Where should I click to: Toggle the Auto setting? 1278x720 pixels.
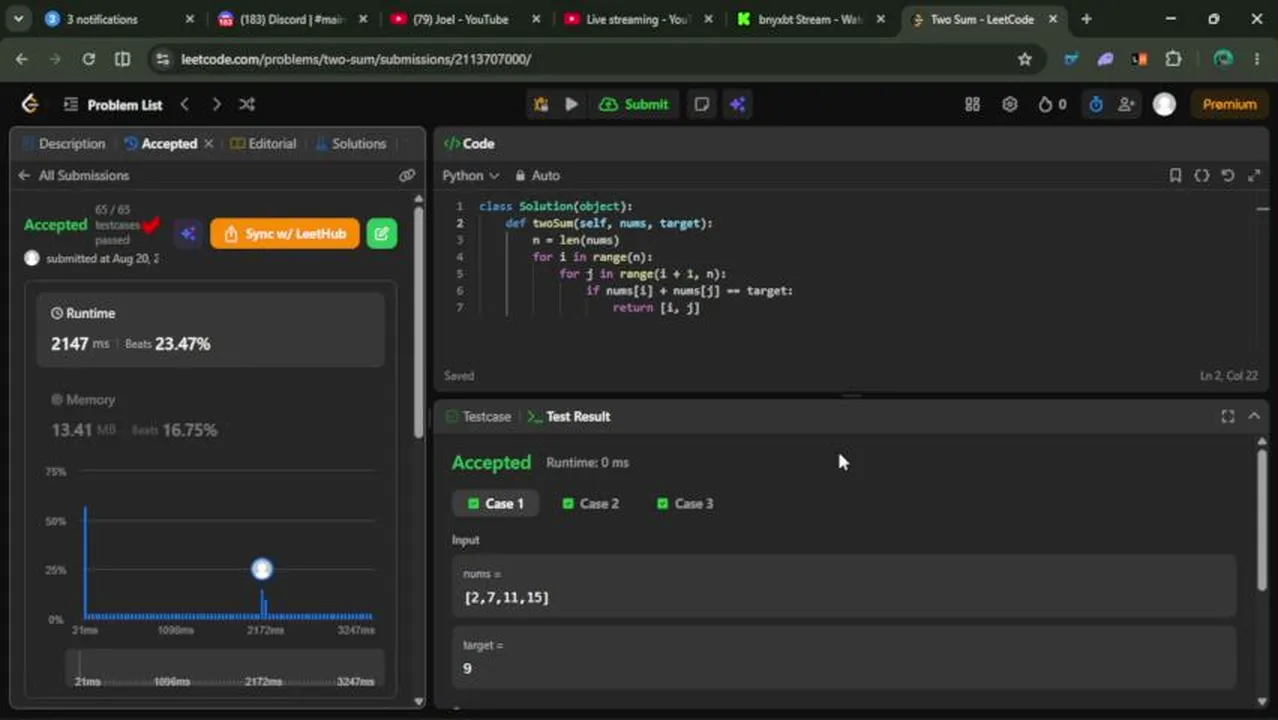coord(538,175)
